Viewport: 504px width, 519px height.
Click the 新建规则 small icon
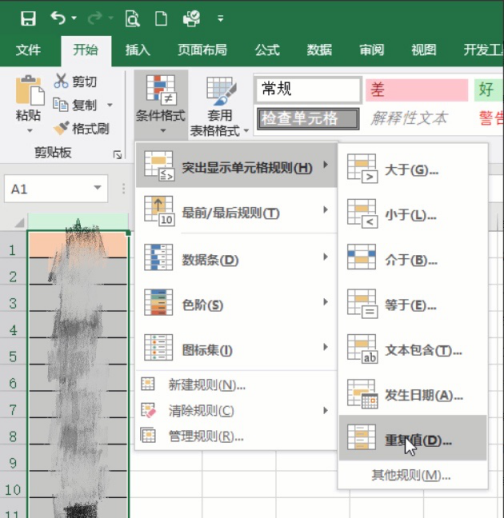pos(148,384)
